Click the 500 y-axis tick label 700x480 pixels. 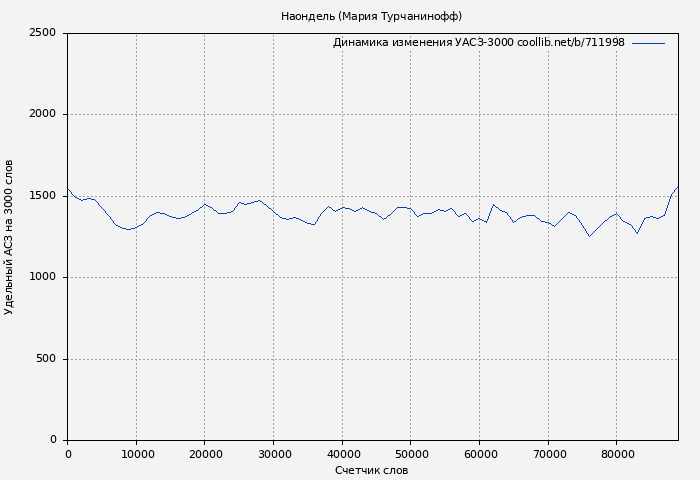46,359
